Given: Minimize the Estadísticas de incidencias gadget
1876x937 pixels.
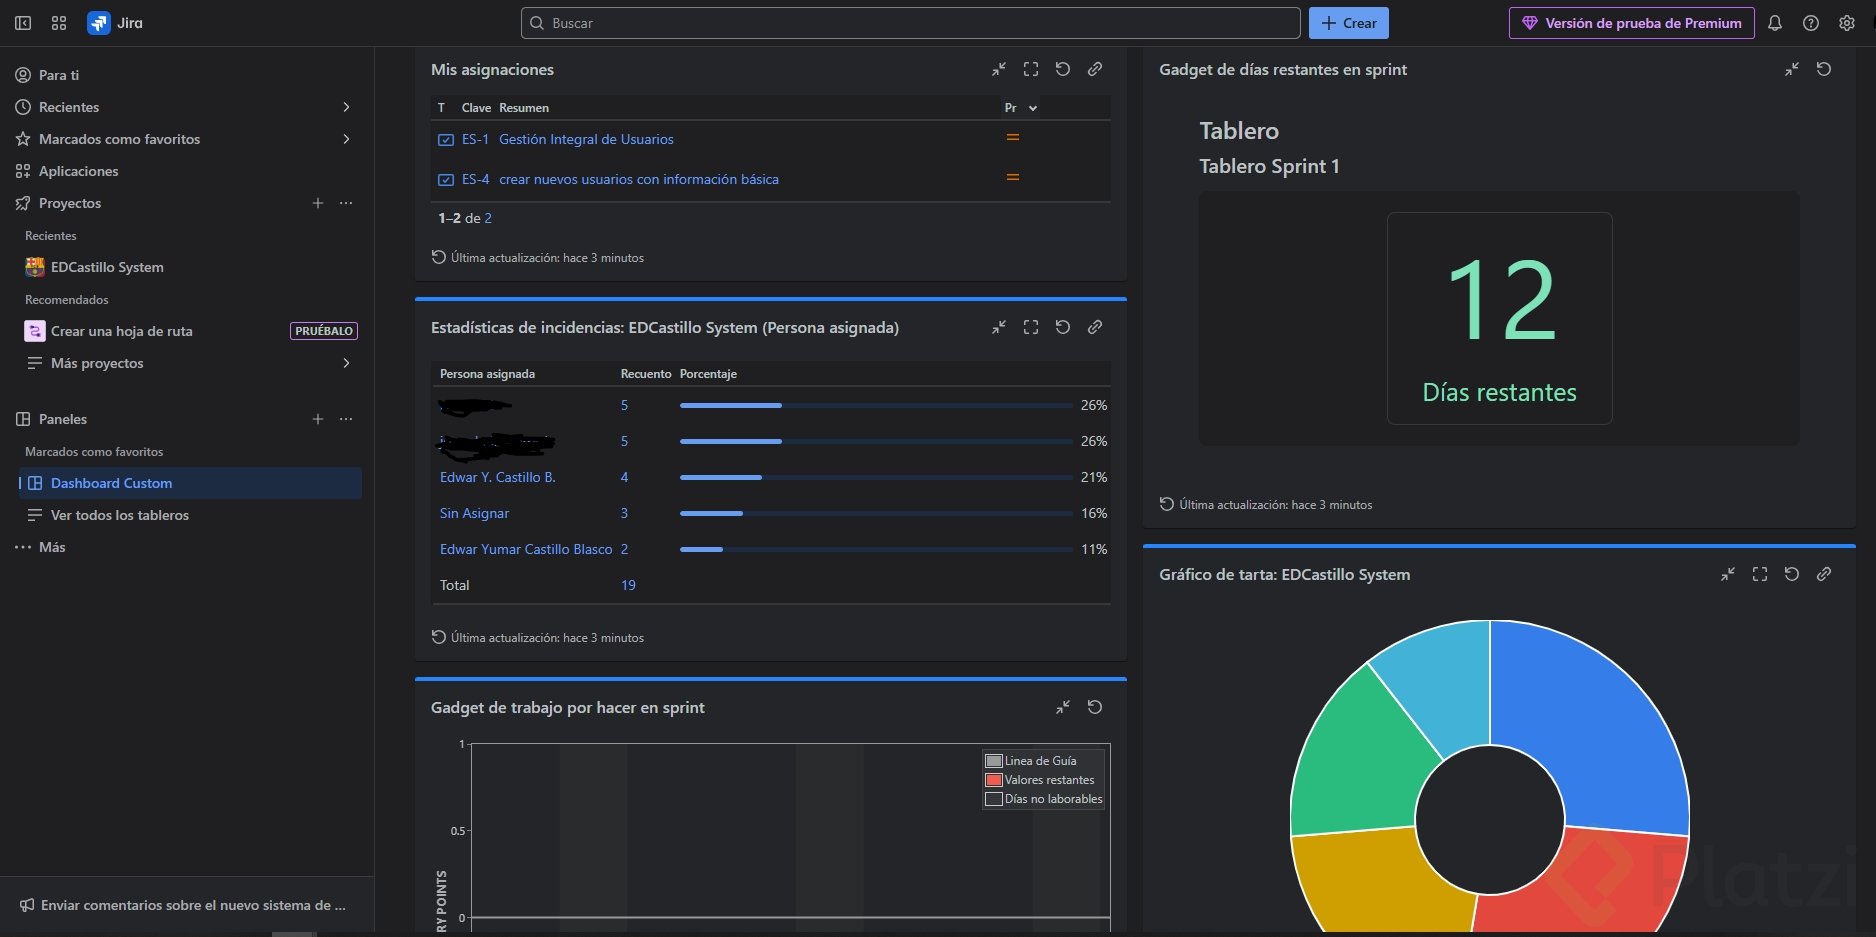Looking at the screenshot, I should [999, 327].
